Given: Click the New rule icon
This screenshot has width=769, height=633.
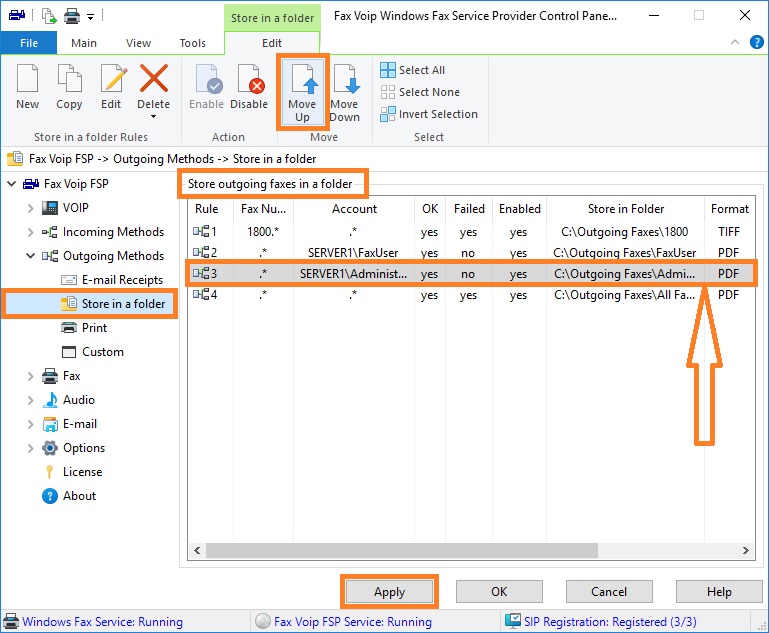Looking at the screenshot, I should pos(27,78).
